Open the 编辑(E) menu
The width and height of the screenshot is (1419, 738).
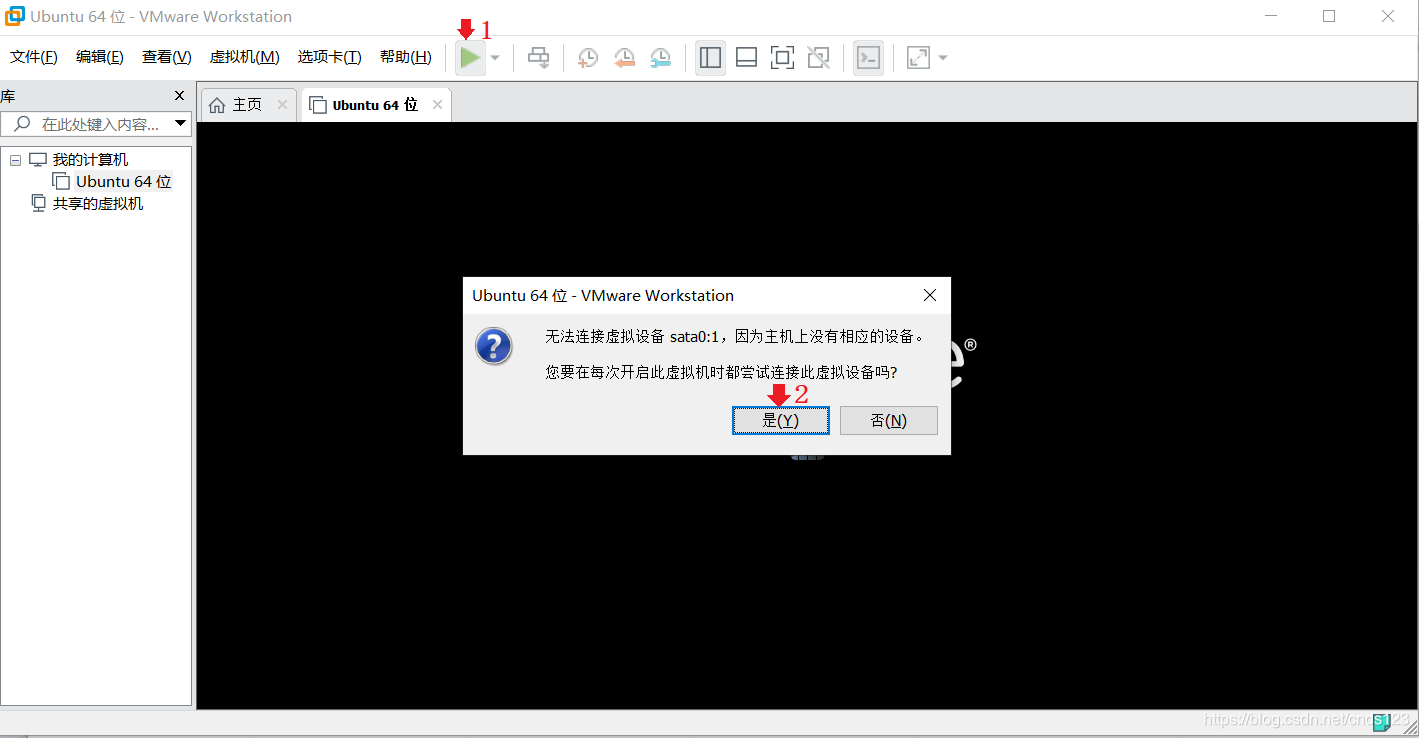pyautogui.click(x=100, y=57)
